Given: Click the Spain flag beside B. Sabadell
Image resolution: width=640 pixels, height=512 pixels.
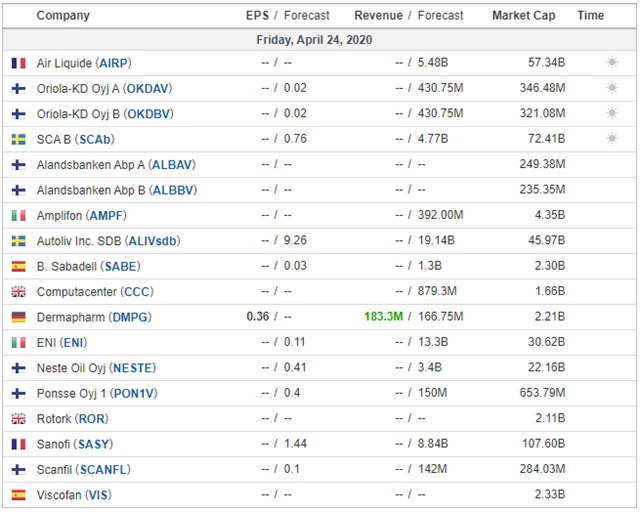Looking at the screenshot, I should [x=18, y=266].
